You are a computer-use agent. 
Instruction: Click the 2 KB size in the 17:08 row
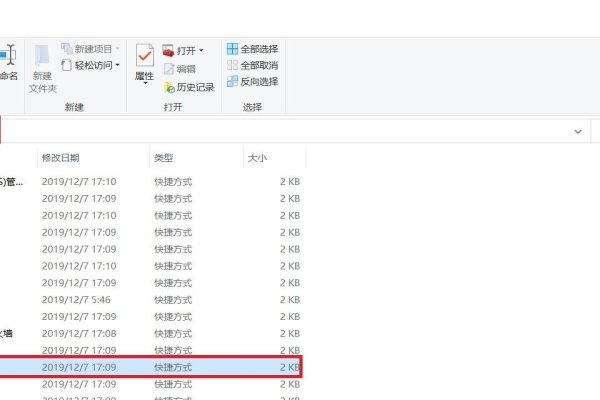[x=290, y=333]
